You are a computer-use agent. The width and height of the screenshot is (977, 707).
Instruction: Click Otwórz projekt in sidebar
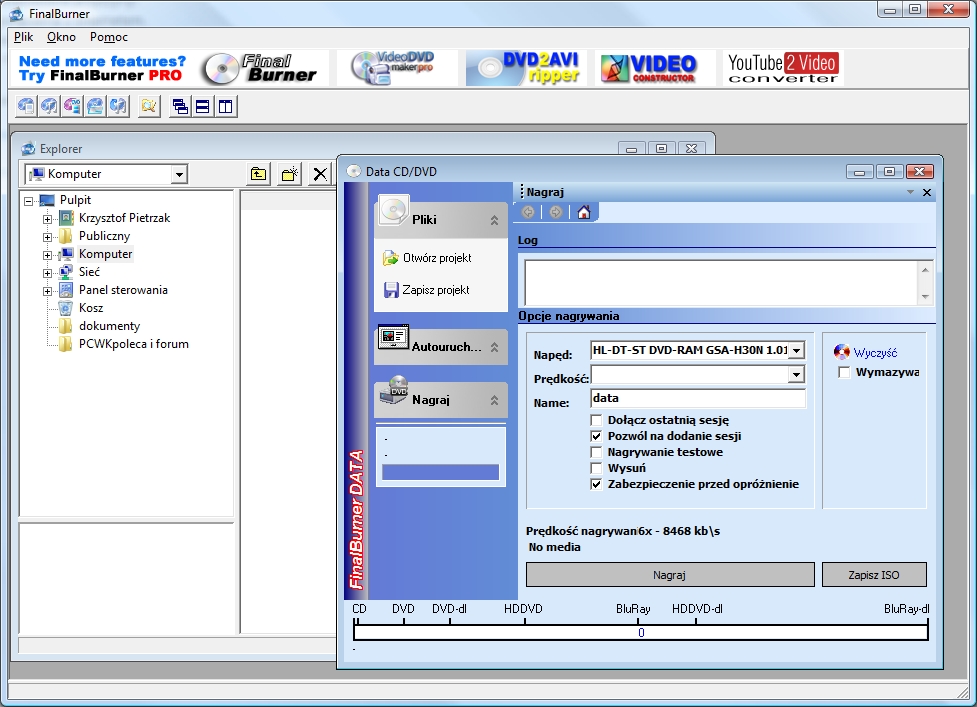[x=437, y=258]
